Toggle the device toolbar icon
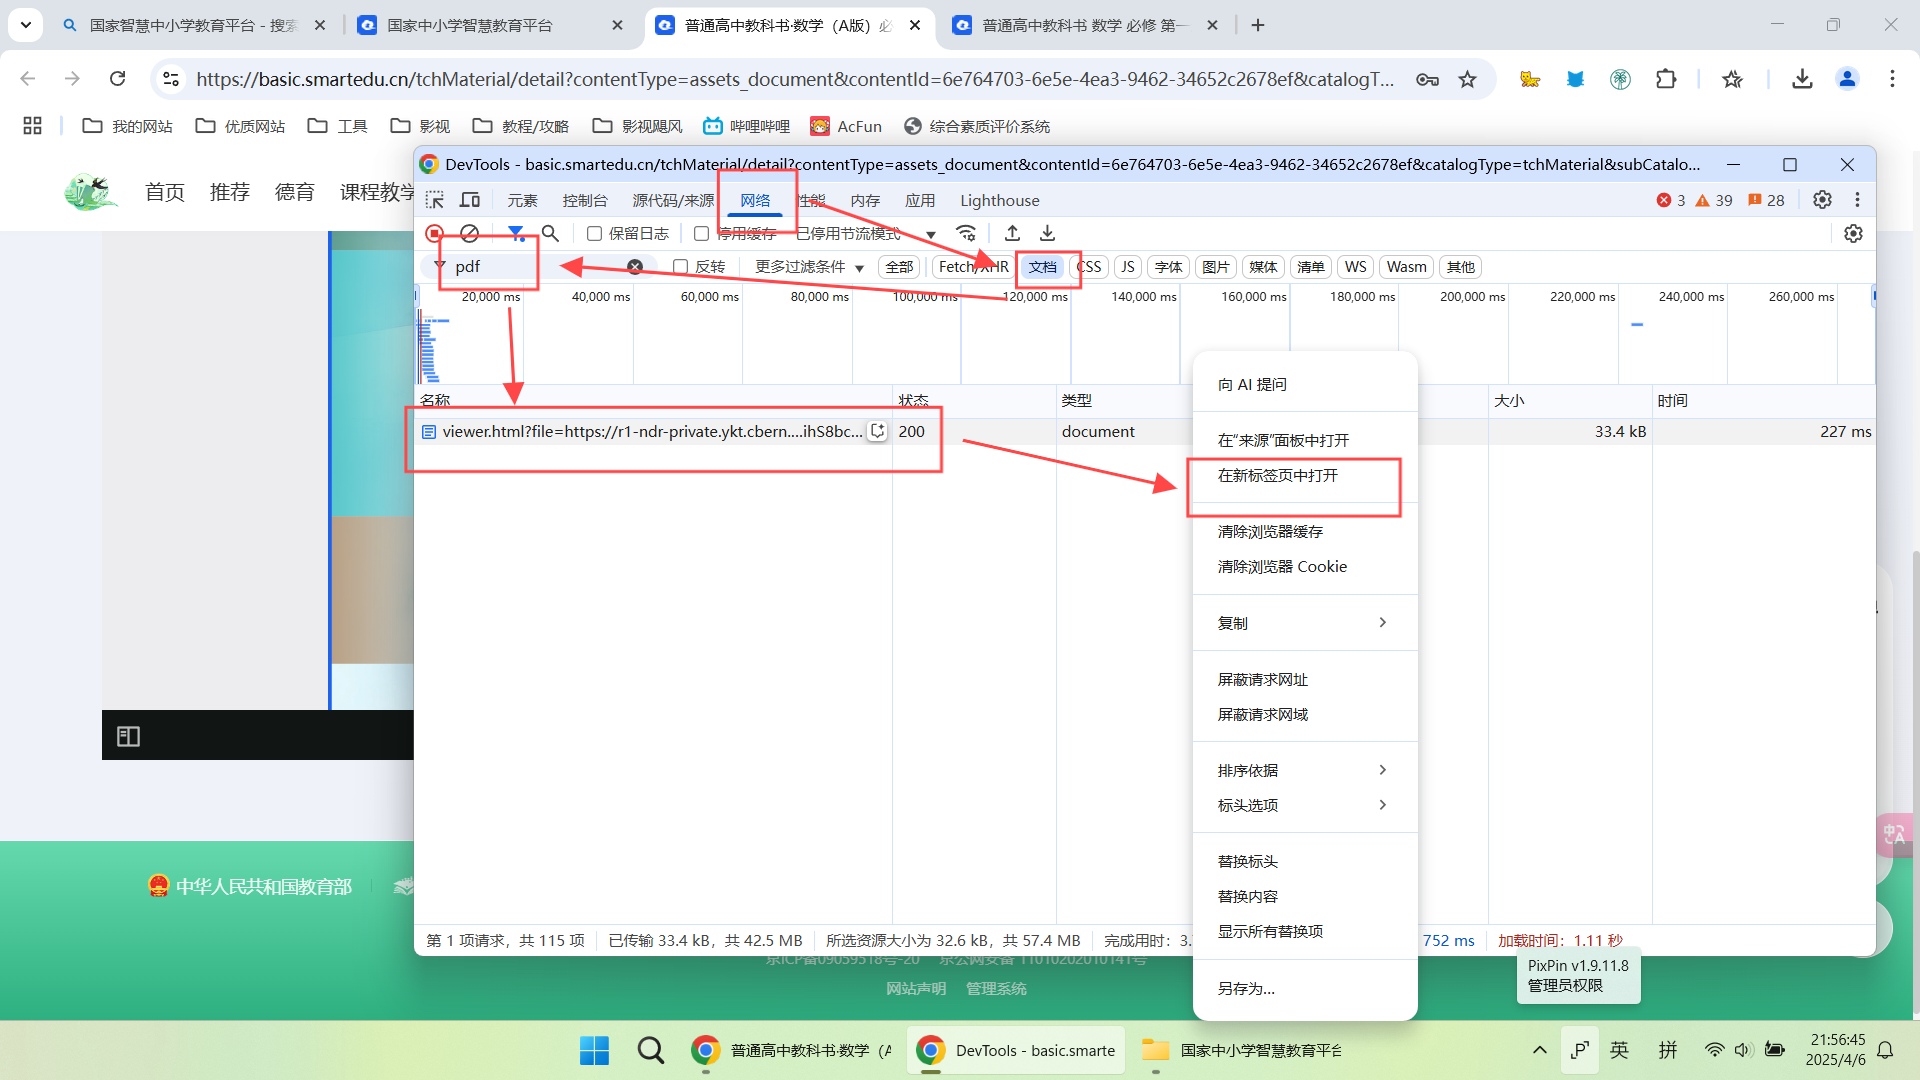This screenshot has height=1080, width=1920. [x=469, y=200]
